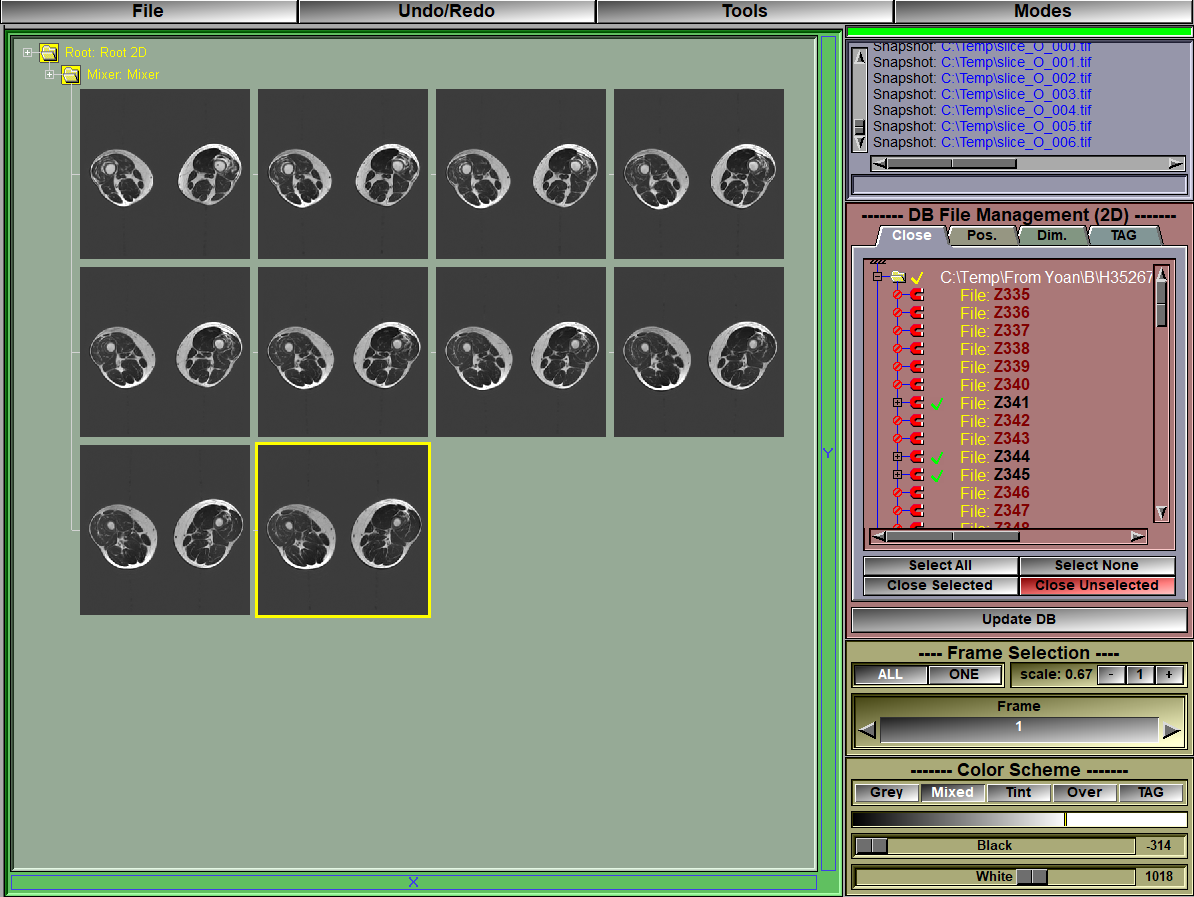The height and width of the screenshot is (897, 1194).
Task: Toggle the yellow checkmark on the C:\Temp folder
Action: (917, 278)
